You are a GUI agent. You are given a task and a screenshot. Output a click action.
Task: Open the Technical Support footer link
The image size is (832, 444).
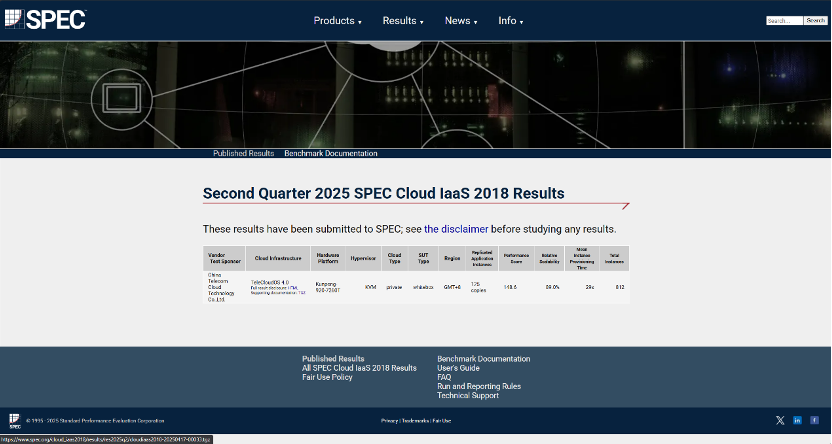pos(467,395)
